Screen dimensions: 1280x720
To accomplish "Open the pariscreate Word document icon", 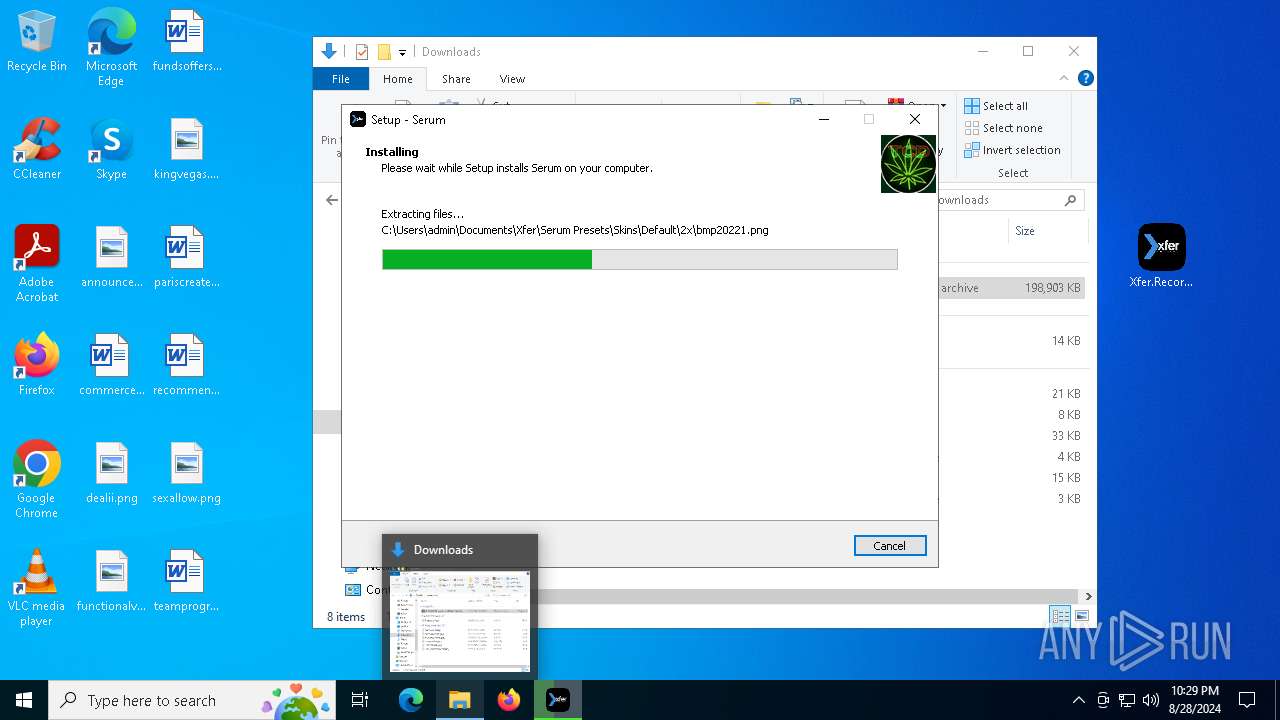I will [x=186, y=258].
